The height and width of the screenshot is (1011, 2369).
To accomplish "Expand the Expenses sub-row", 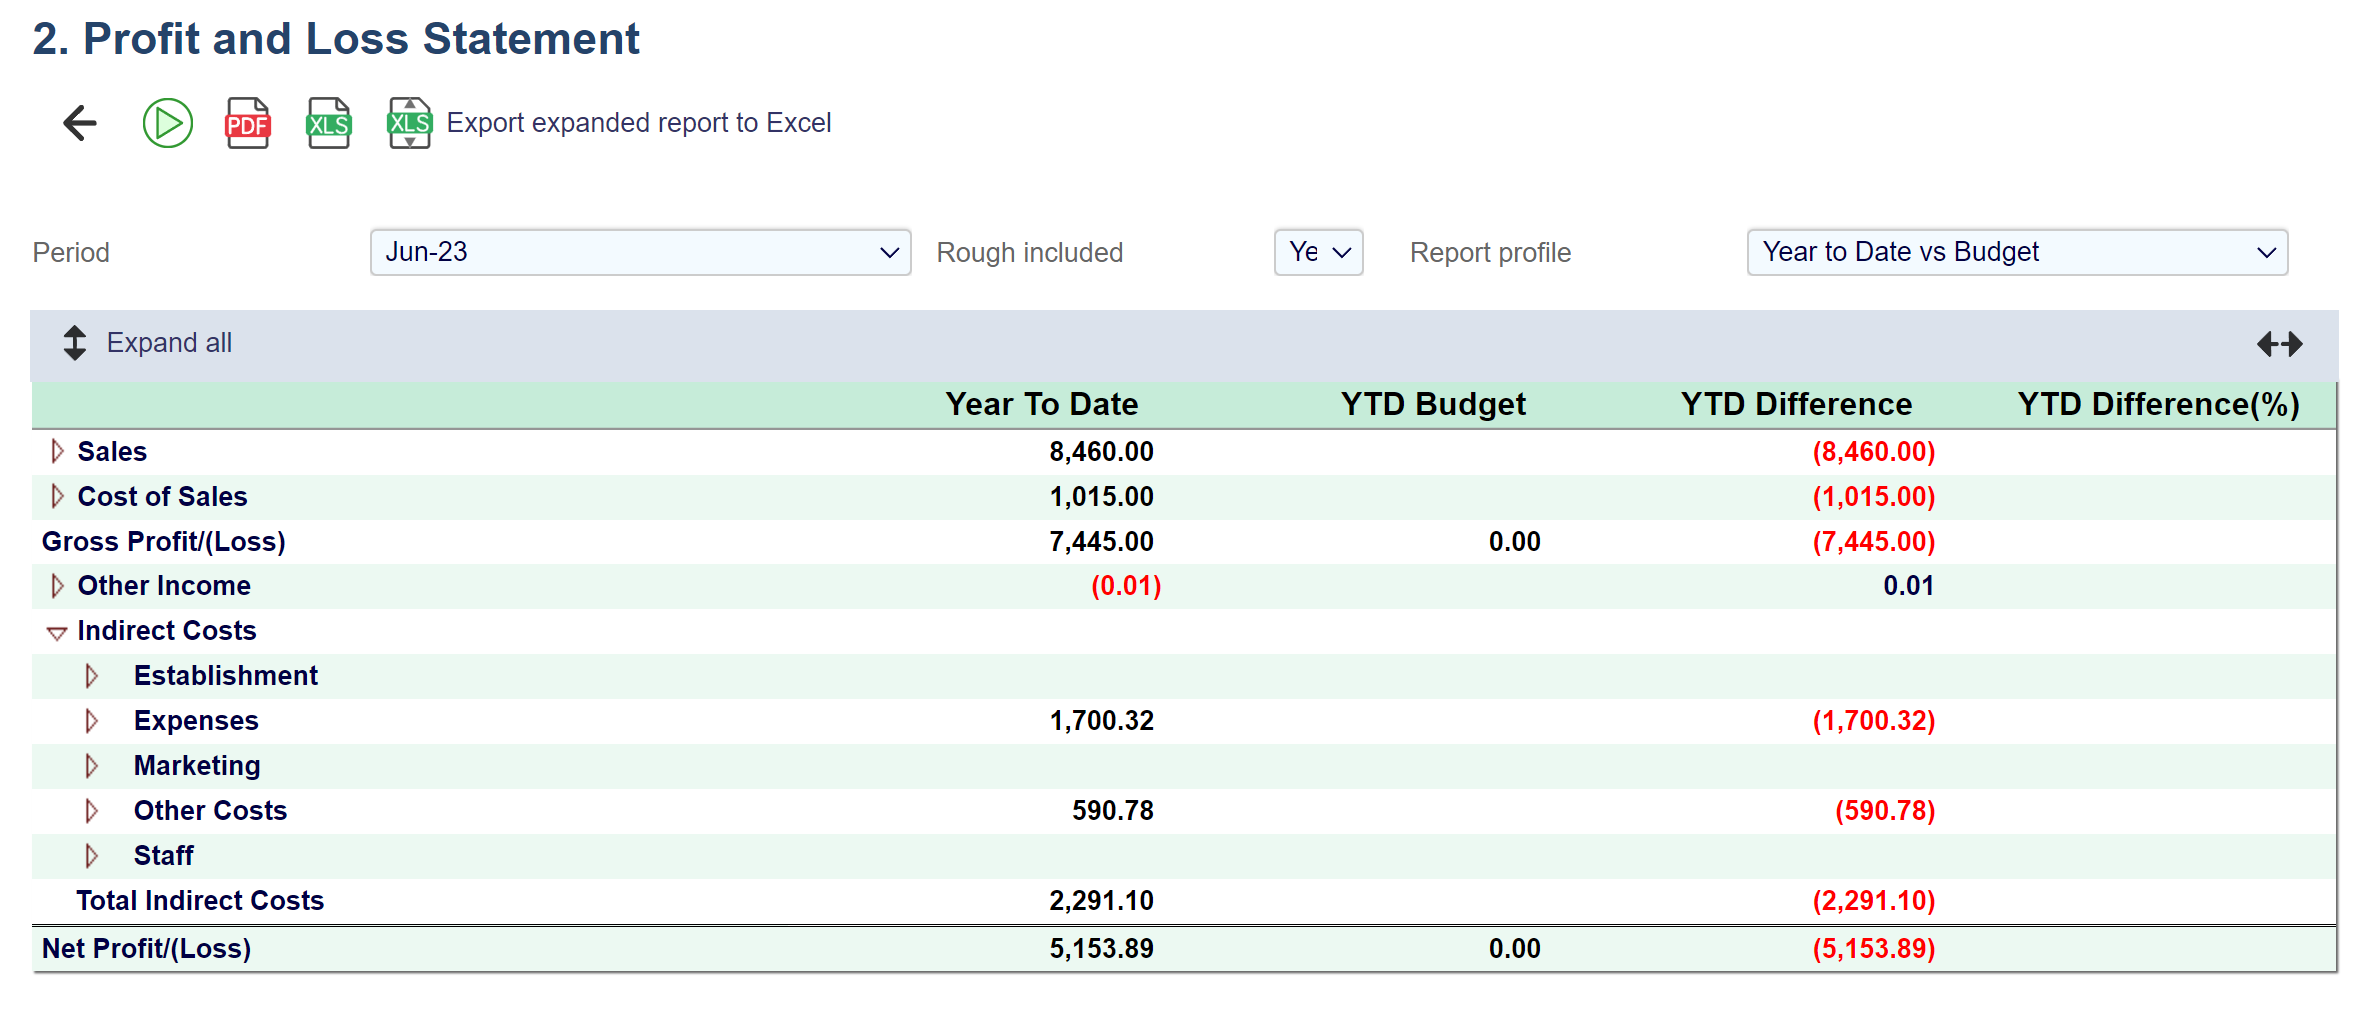I will click(92, 721).
